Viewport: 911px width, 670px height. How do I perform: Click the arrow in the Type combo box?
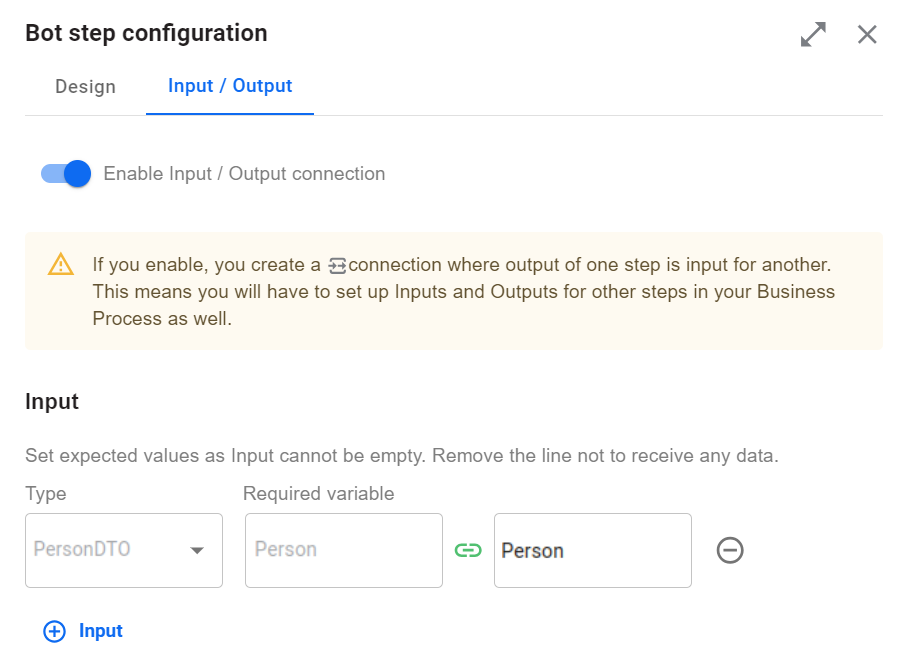tap(197, 550)
